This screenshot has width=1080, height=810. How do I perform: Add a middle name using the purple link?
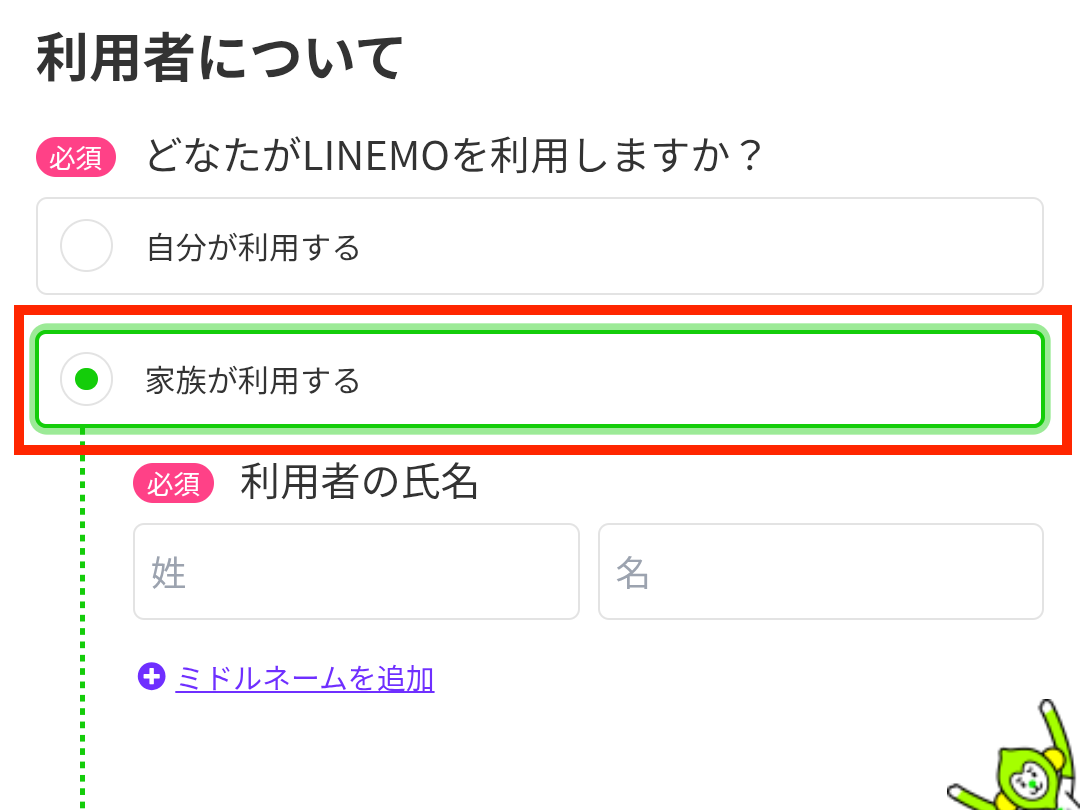pos(303,679)
